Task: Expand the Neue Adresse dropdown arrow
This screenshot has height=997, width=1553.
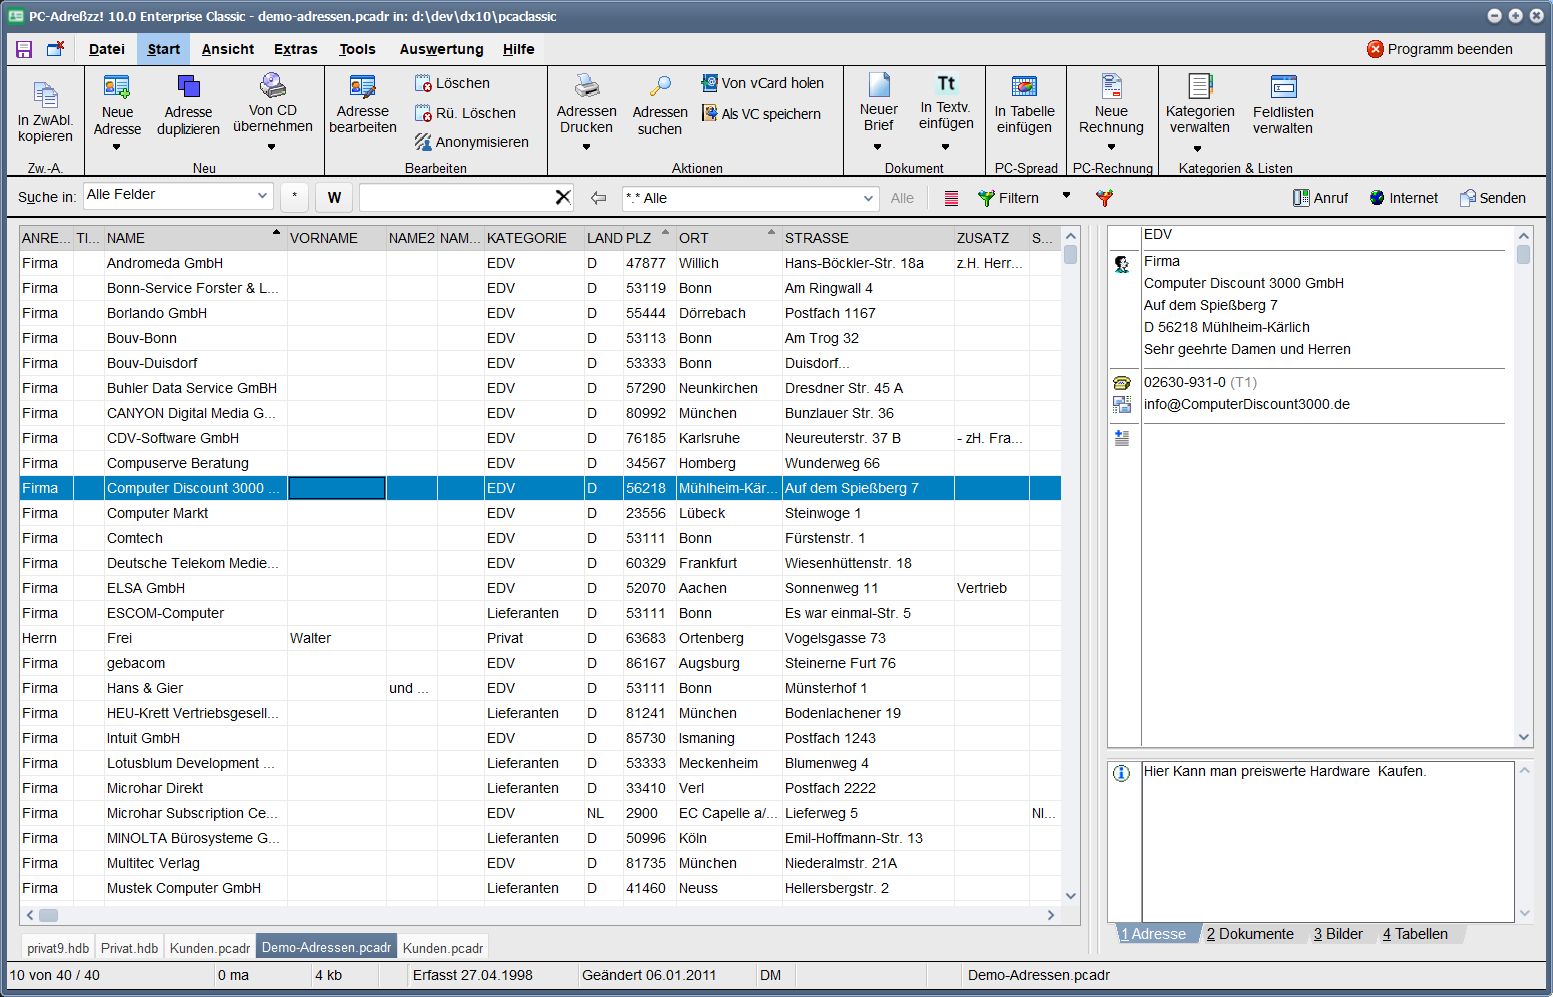Action: pos(117,147)
